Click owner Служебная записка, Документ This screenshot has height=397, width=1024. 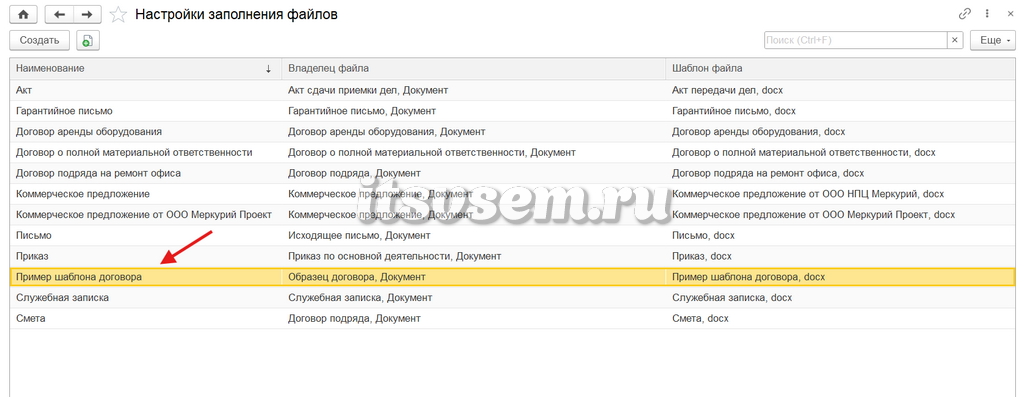click(360, 297)
